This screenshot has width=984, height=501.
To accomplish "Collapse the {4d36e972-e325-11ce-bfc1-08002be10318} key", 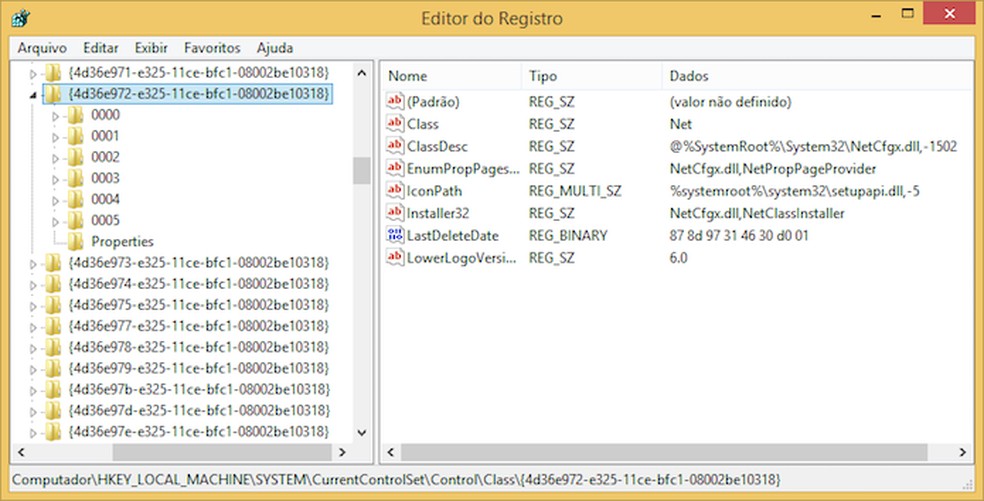I will pos(33,95).
